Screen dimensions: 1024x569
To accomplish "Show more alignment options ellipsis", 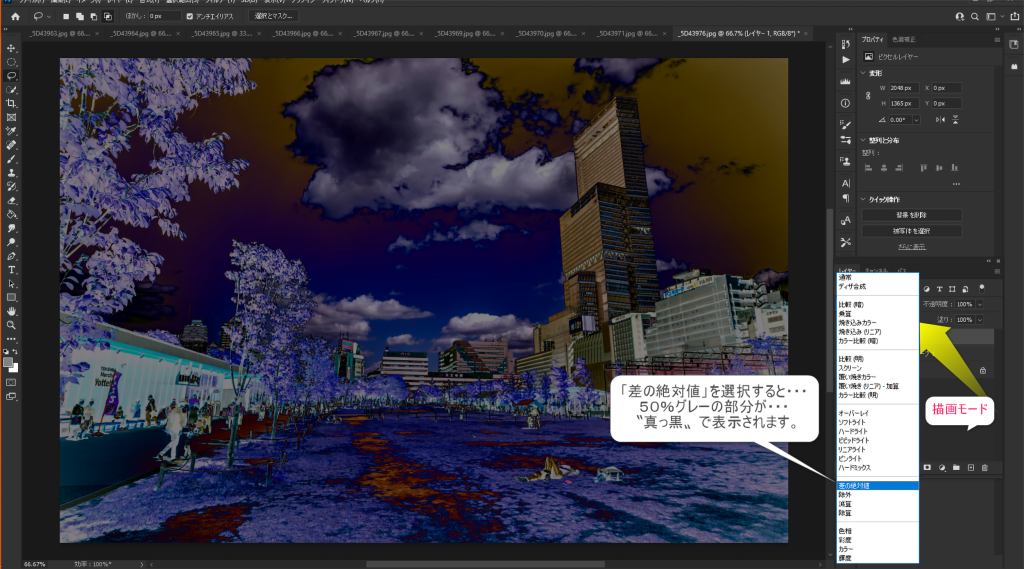I will [956, 184].
